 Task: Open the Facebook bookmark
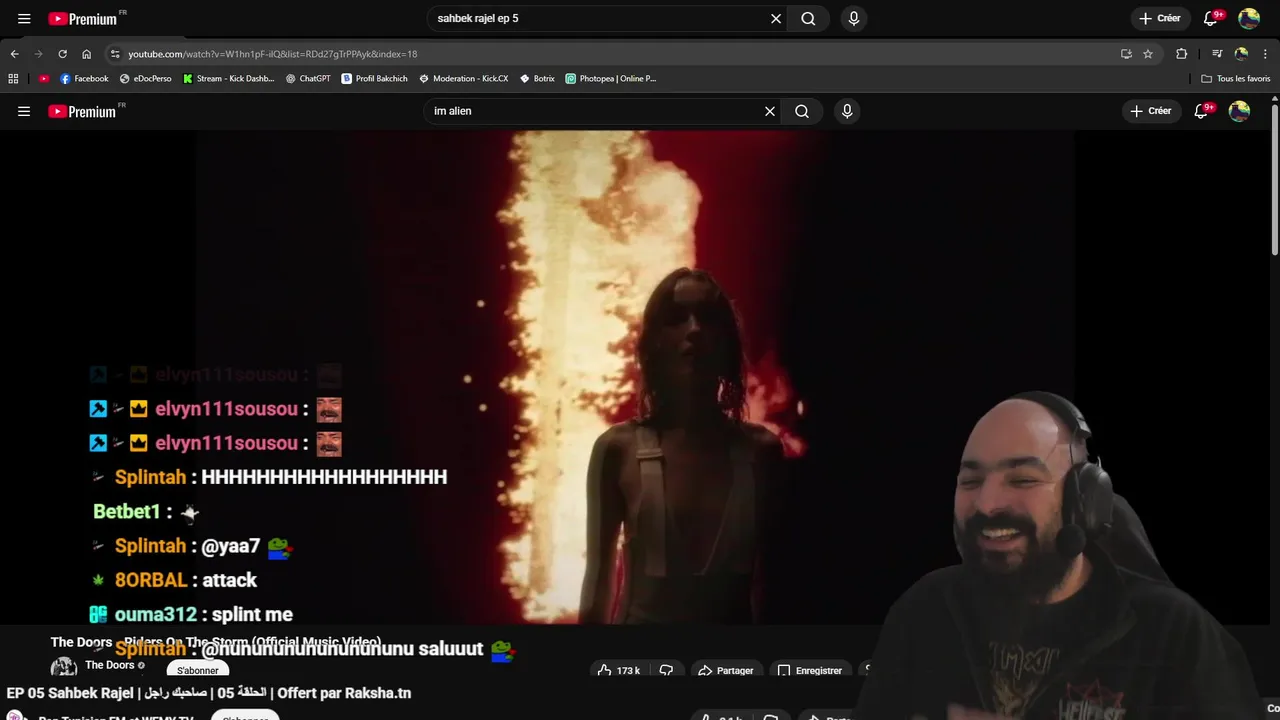tap(84, 78)
